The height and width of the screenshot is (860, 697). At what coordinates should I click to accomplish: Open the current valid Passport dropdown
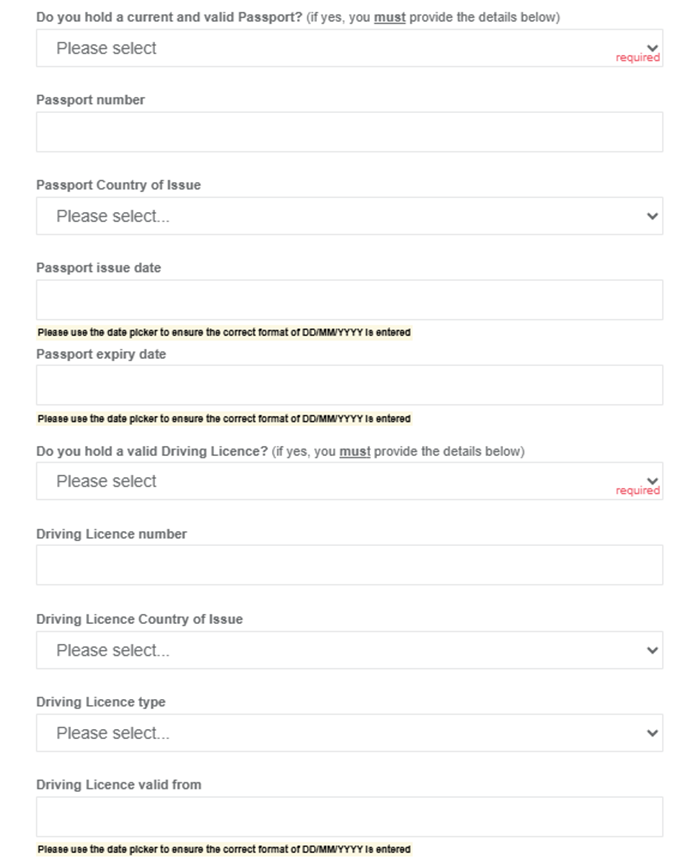(349, 48)
